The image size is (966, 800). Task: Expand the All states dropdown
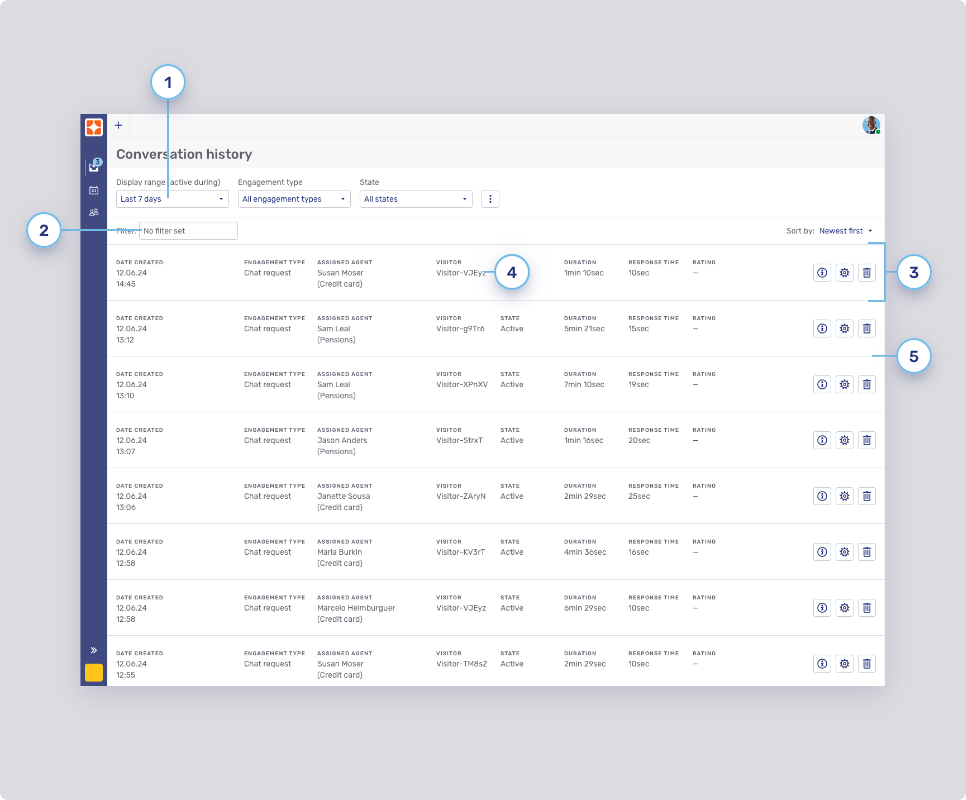[415, 199]
